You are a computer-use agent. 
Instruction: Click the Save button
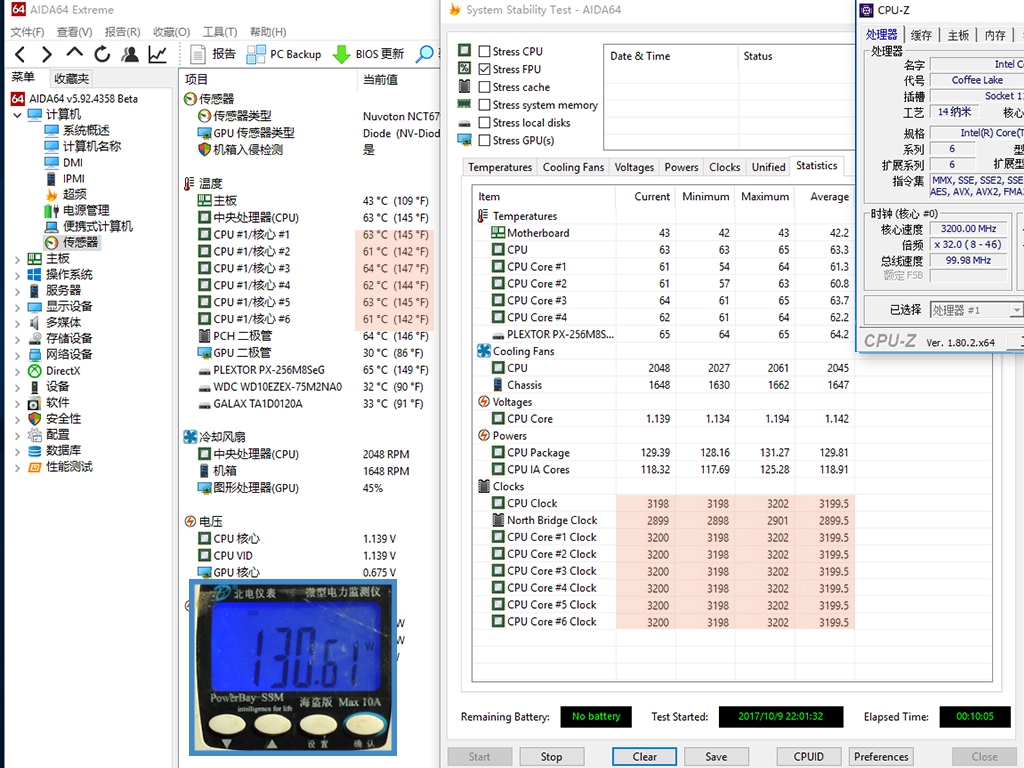pyautogui.click(x=716, y=756)
